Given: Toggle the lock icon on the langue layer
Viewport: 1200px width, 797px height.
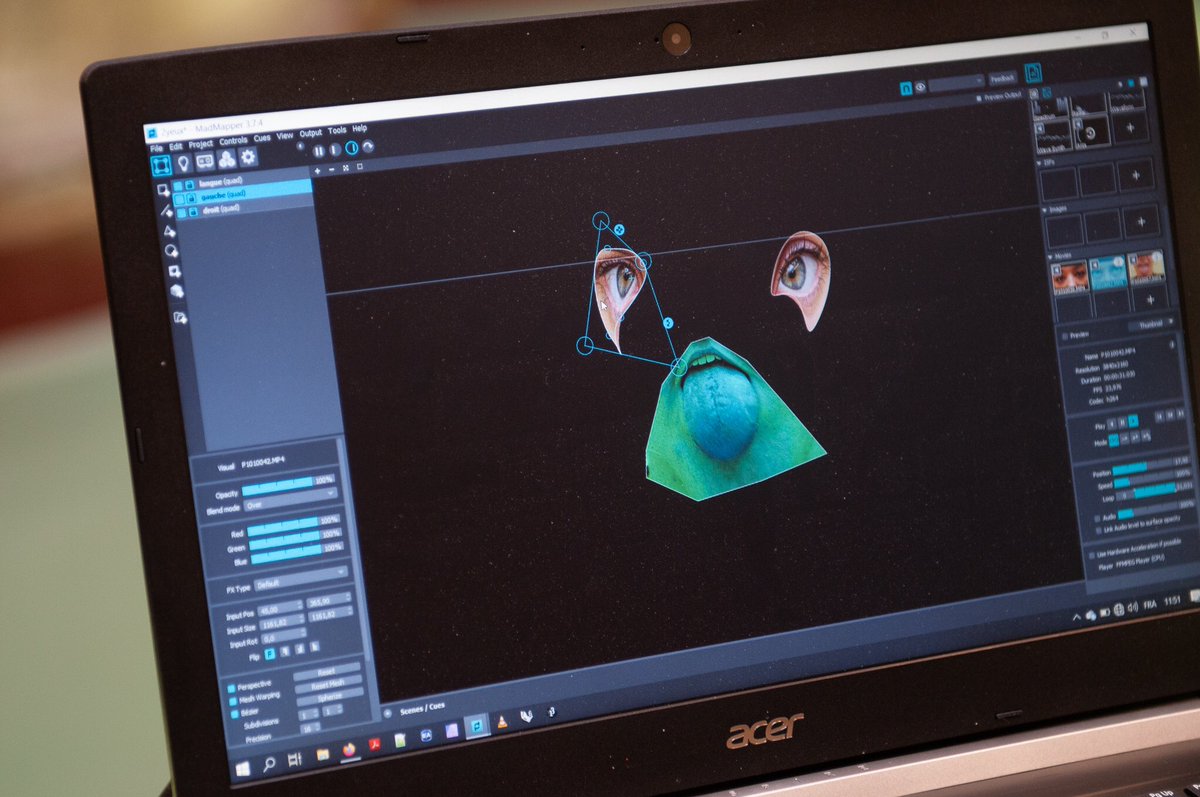Looking at the screenshot, I should [x=190, y=185].
